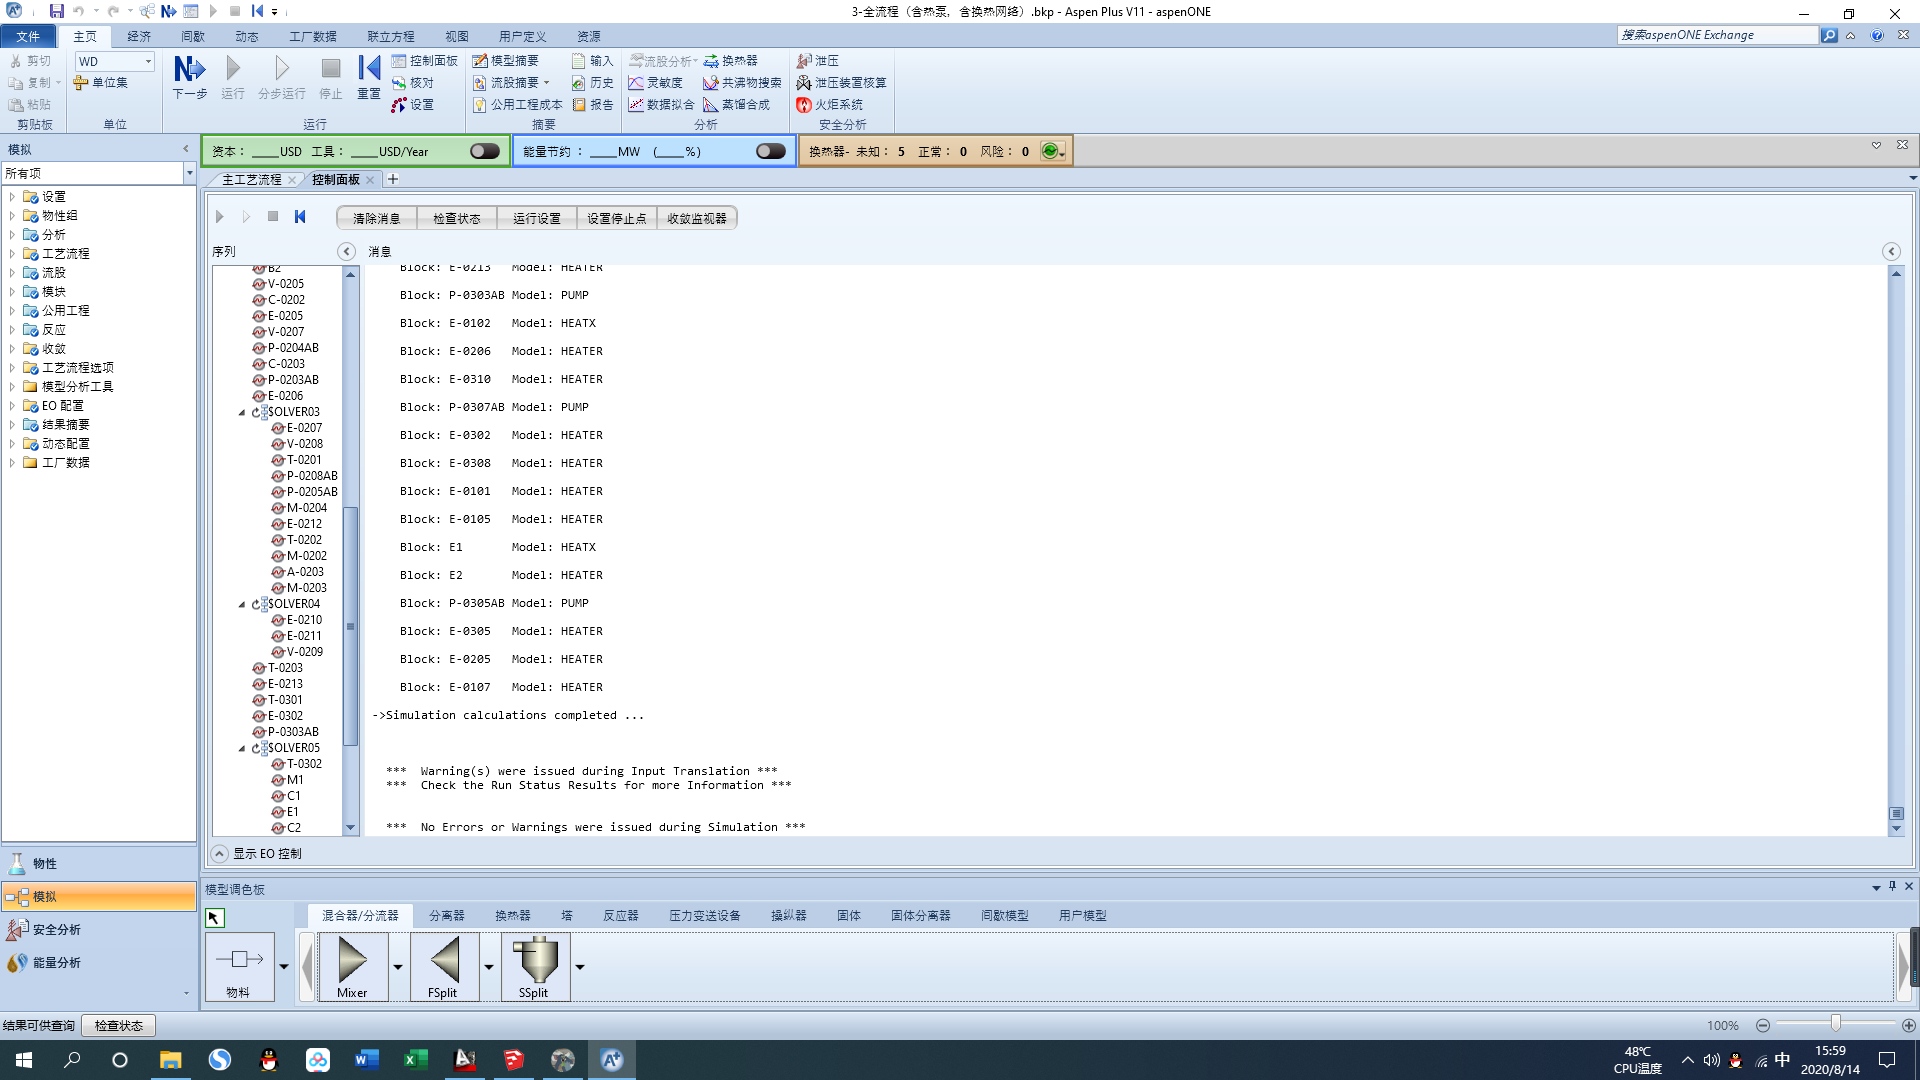Viewport: 1920px width, 1080px height.
Task: Open the Control Panel (控制面板) ribbon icon
Action: [425, 61]
